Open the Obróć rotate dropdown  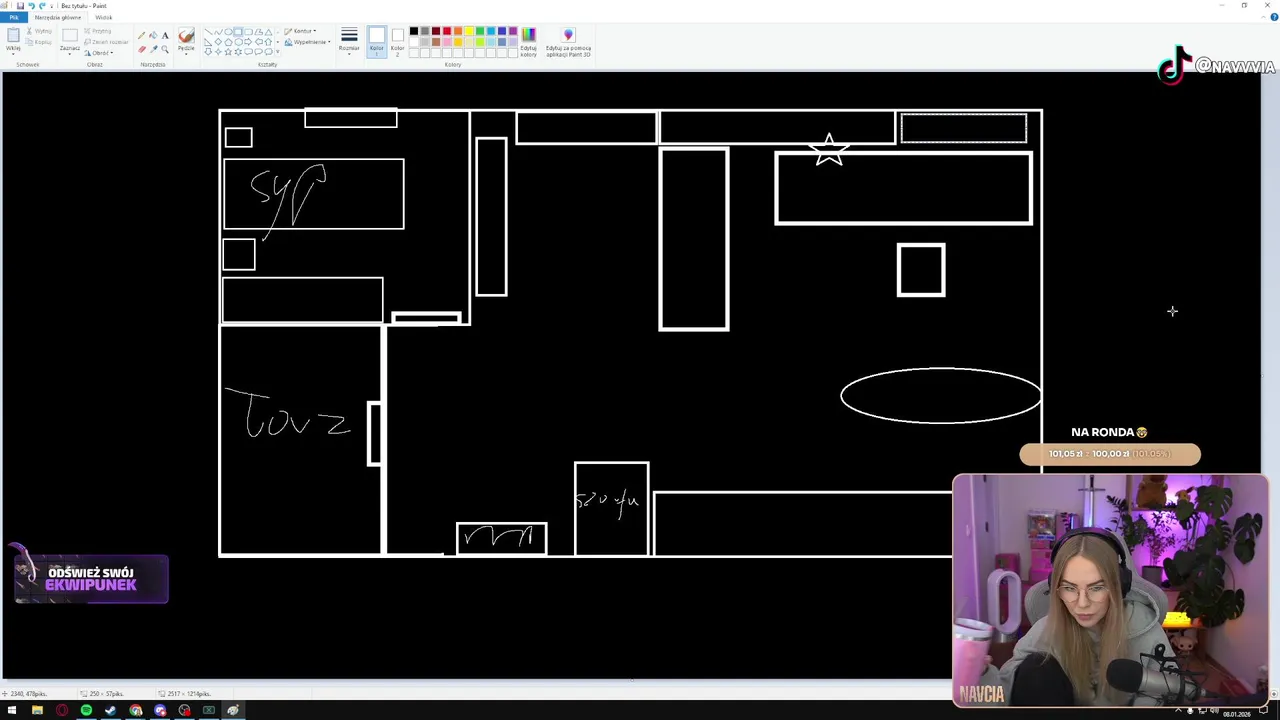99,53
